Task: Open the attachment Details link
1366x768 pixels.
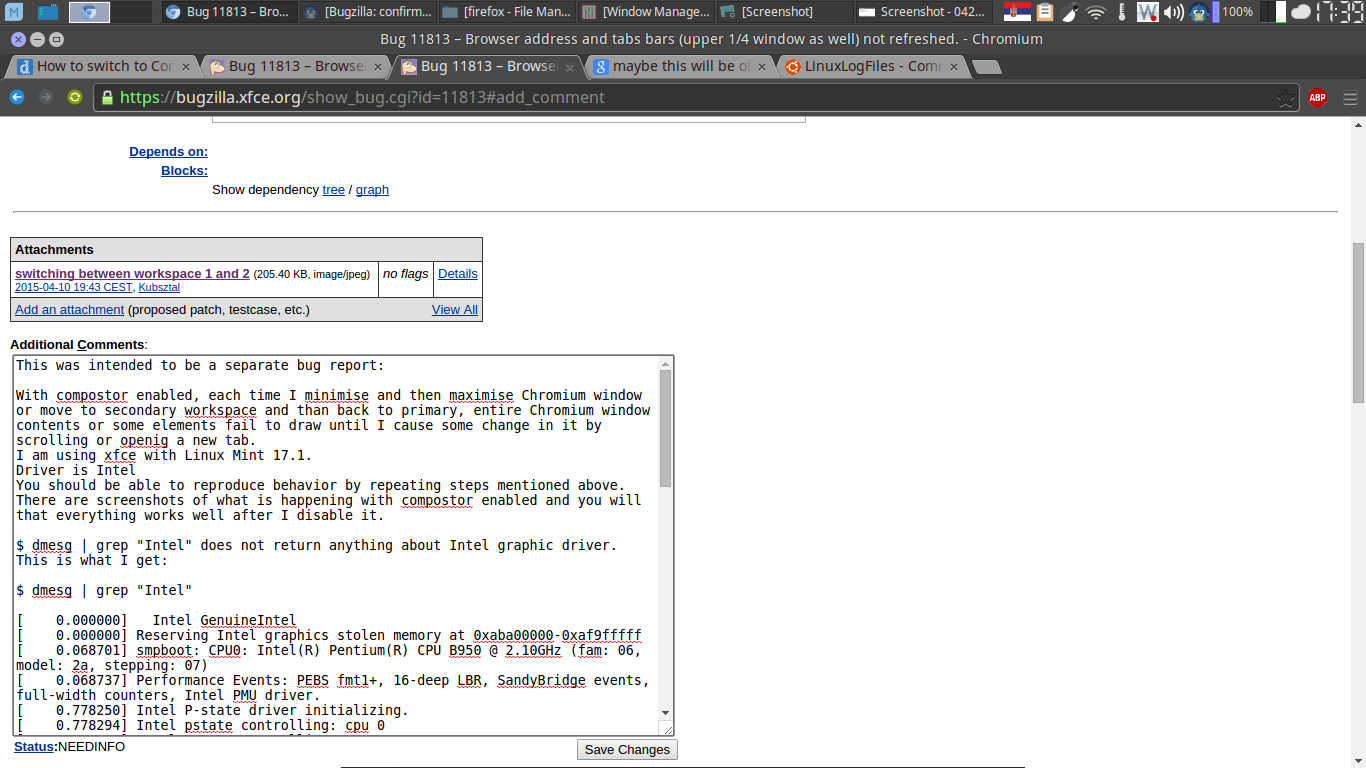Action: [457, 274]
